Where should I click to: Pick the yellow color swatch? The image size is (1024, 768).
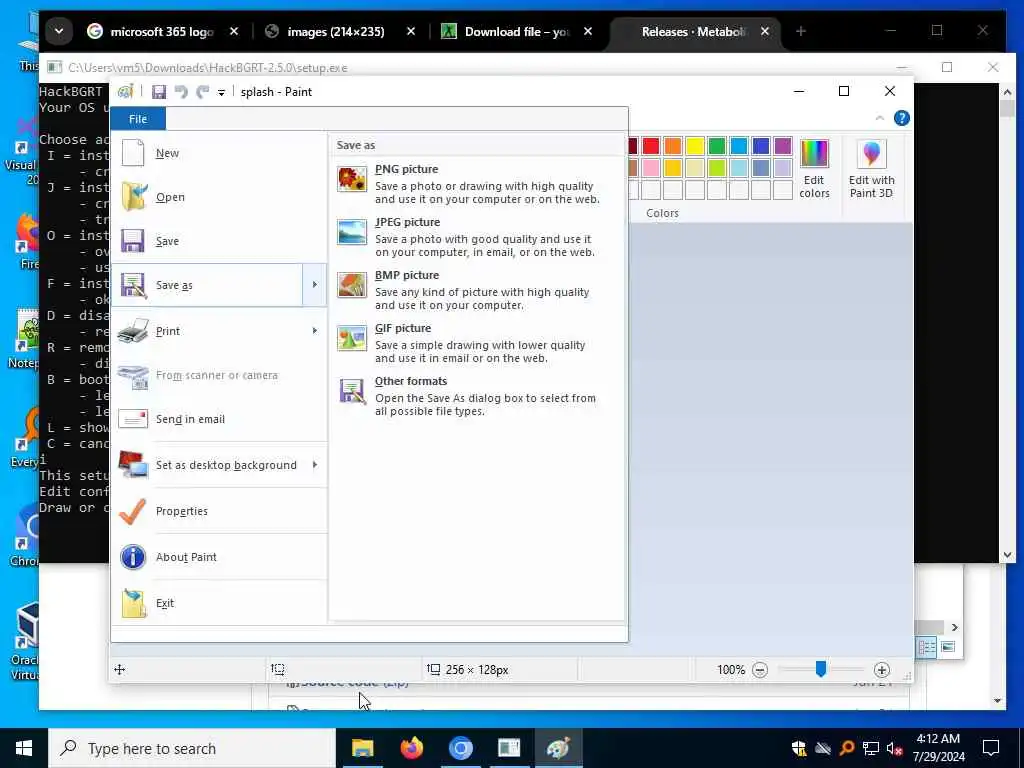[695, 146]
